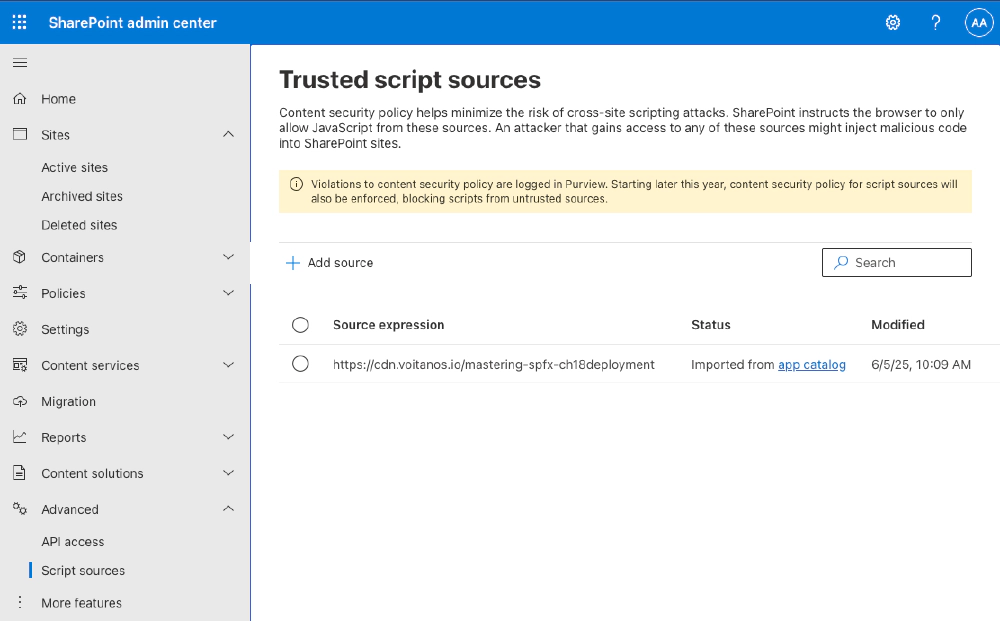Collapse navigation with hamburger icon

tap(20, 62)
